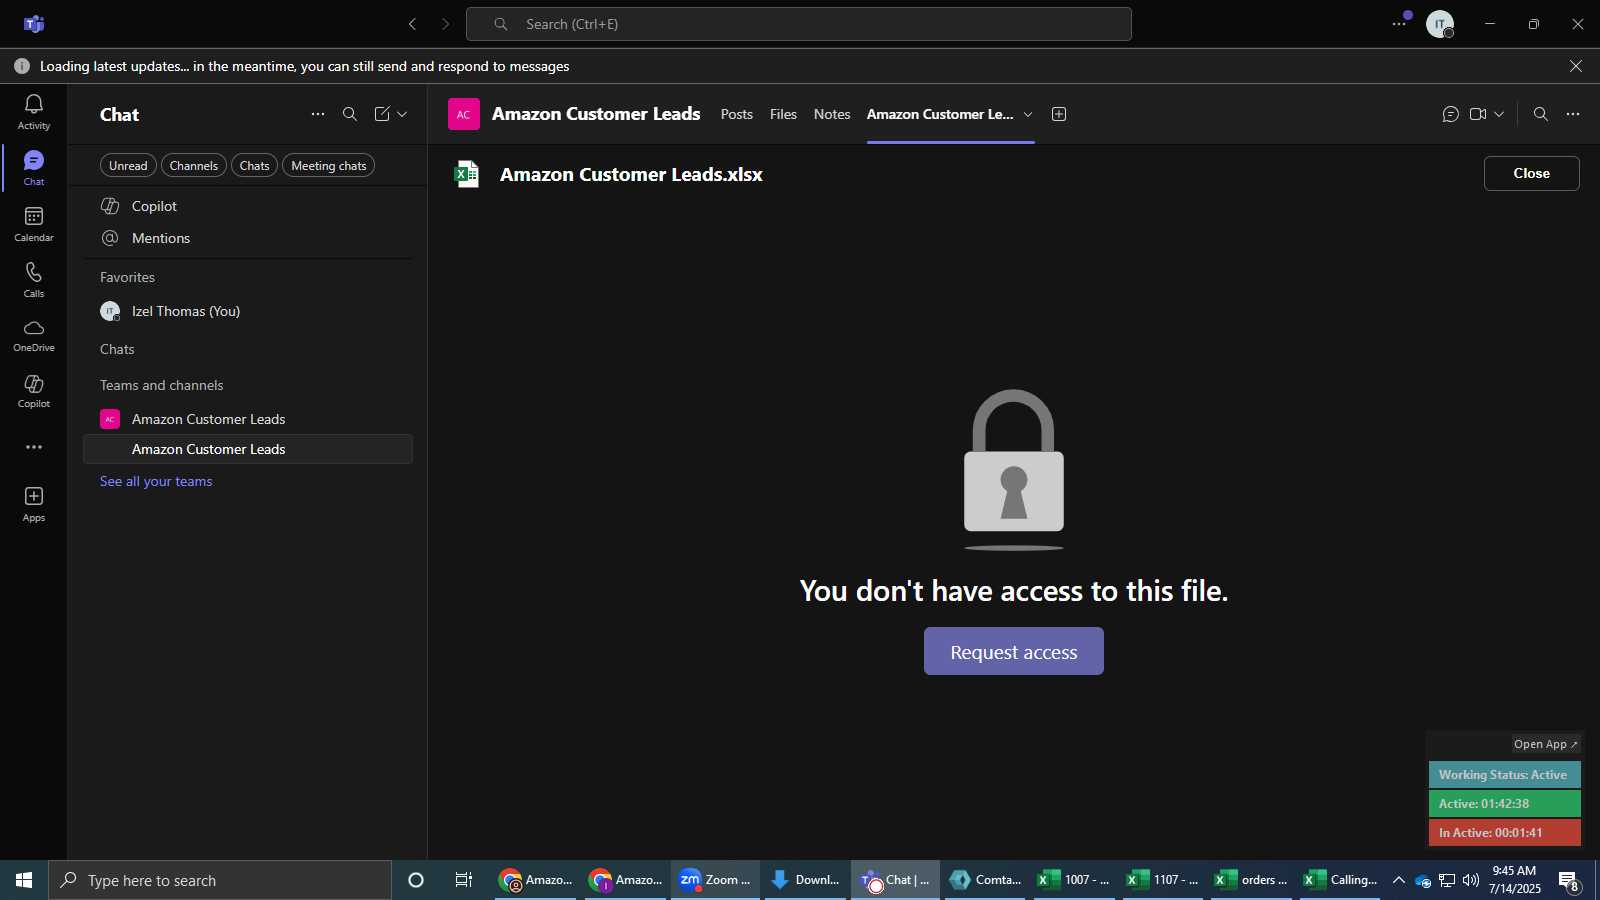Collapse Teams and channels section
Screen dimensions: 1600x900
click(162, 385)
